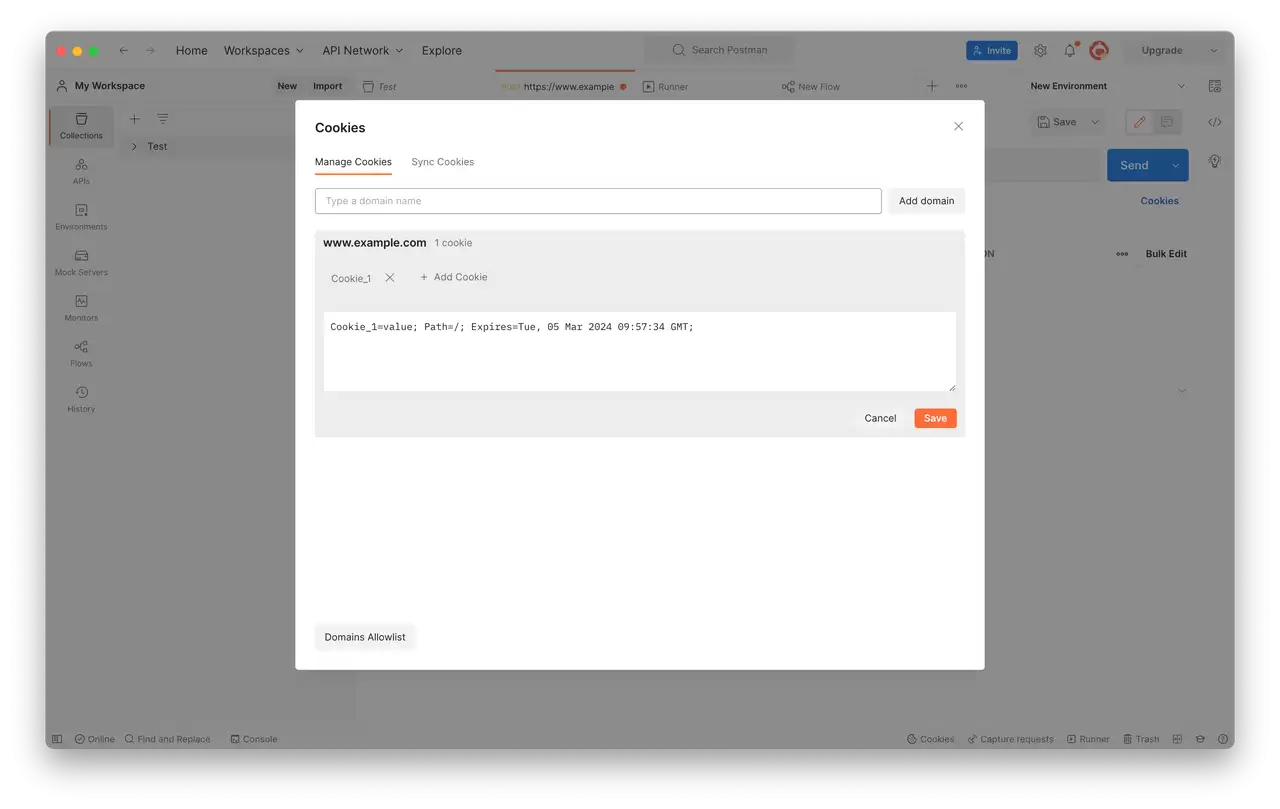The image size is (1280, 809).
Task: Open the notifications bell icon
Action: 1069,50
